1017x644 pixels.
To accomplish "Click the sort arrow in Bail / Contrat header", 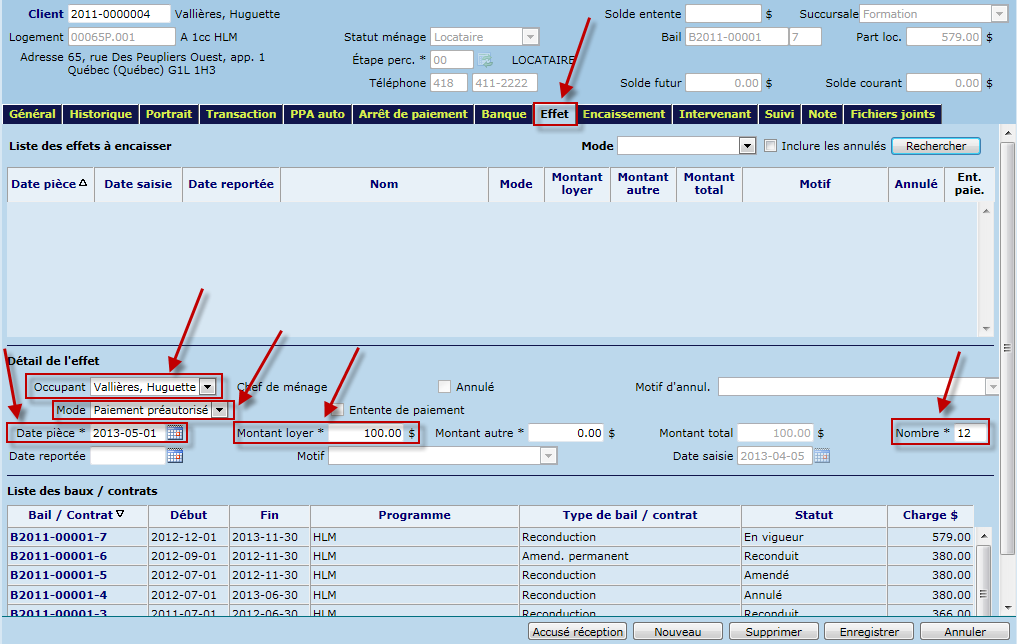I will pos(120,515).
